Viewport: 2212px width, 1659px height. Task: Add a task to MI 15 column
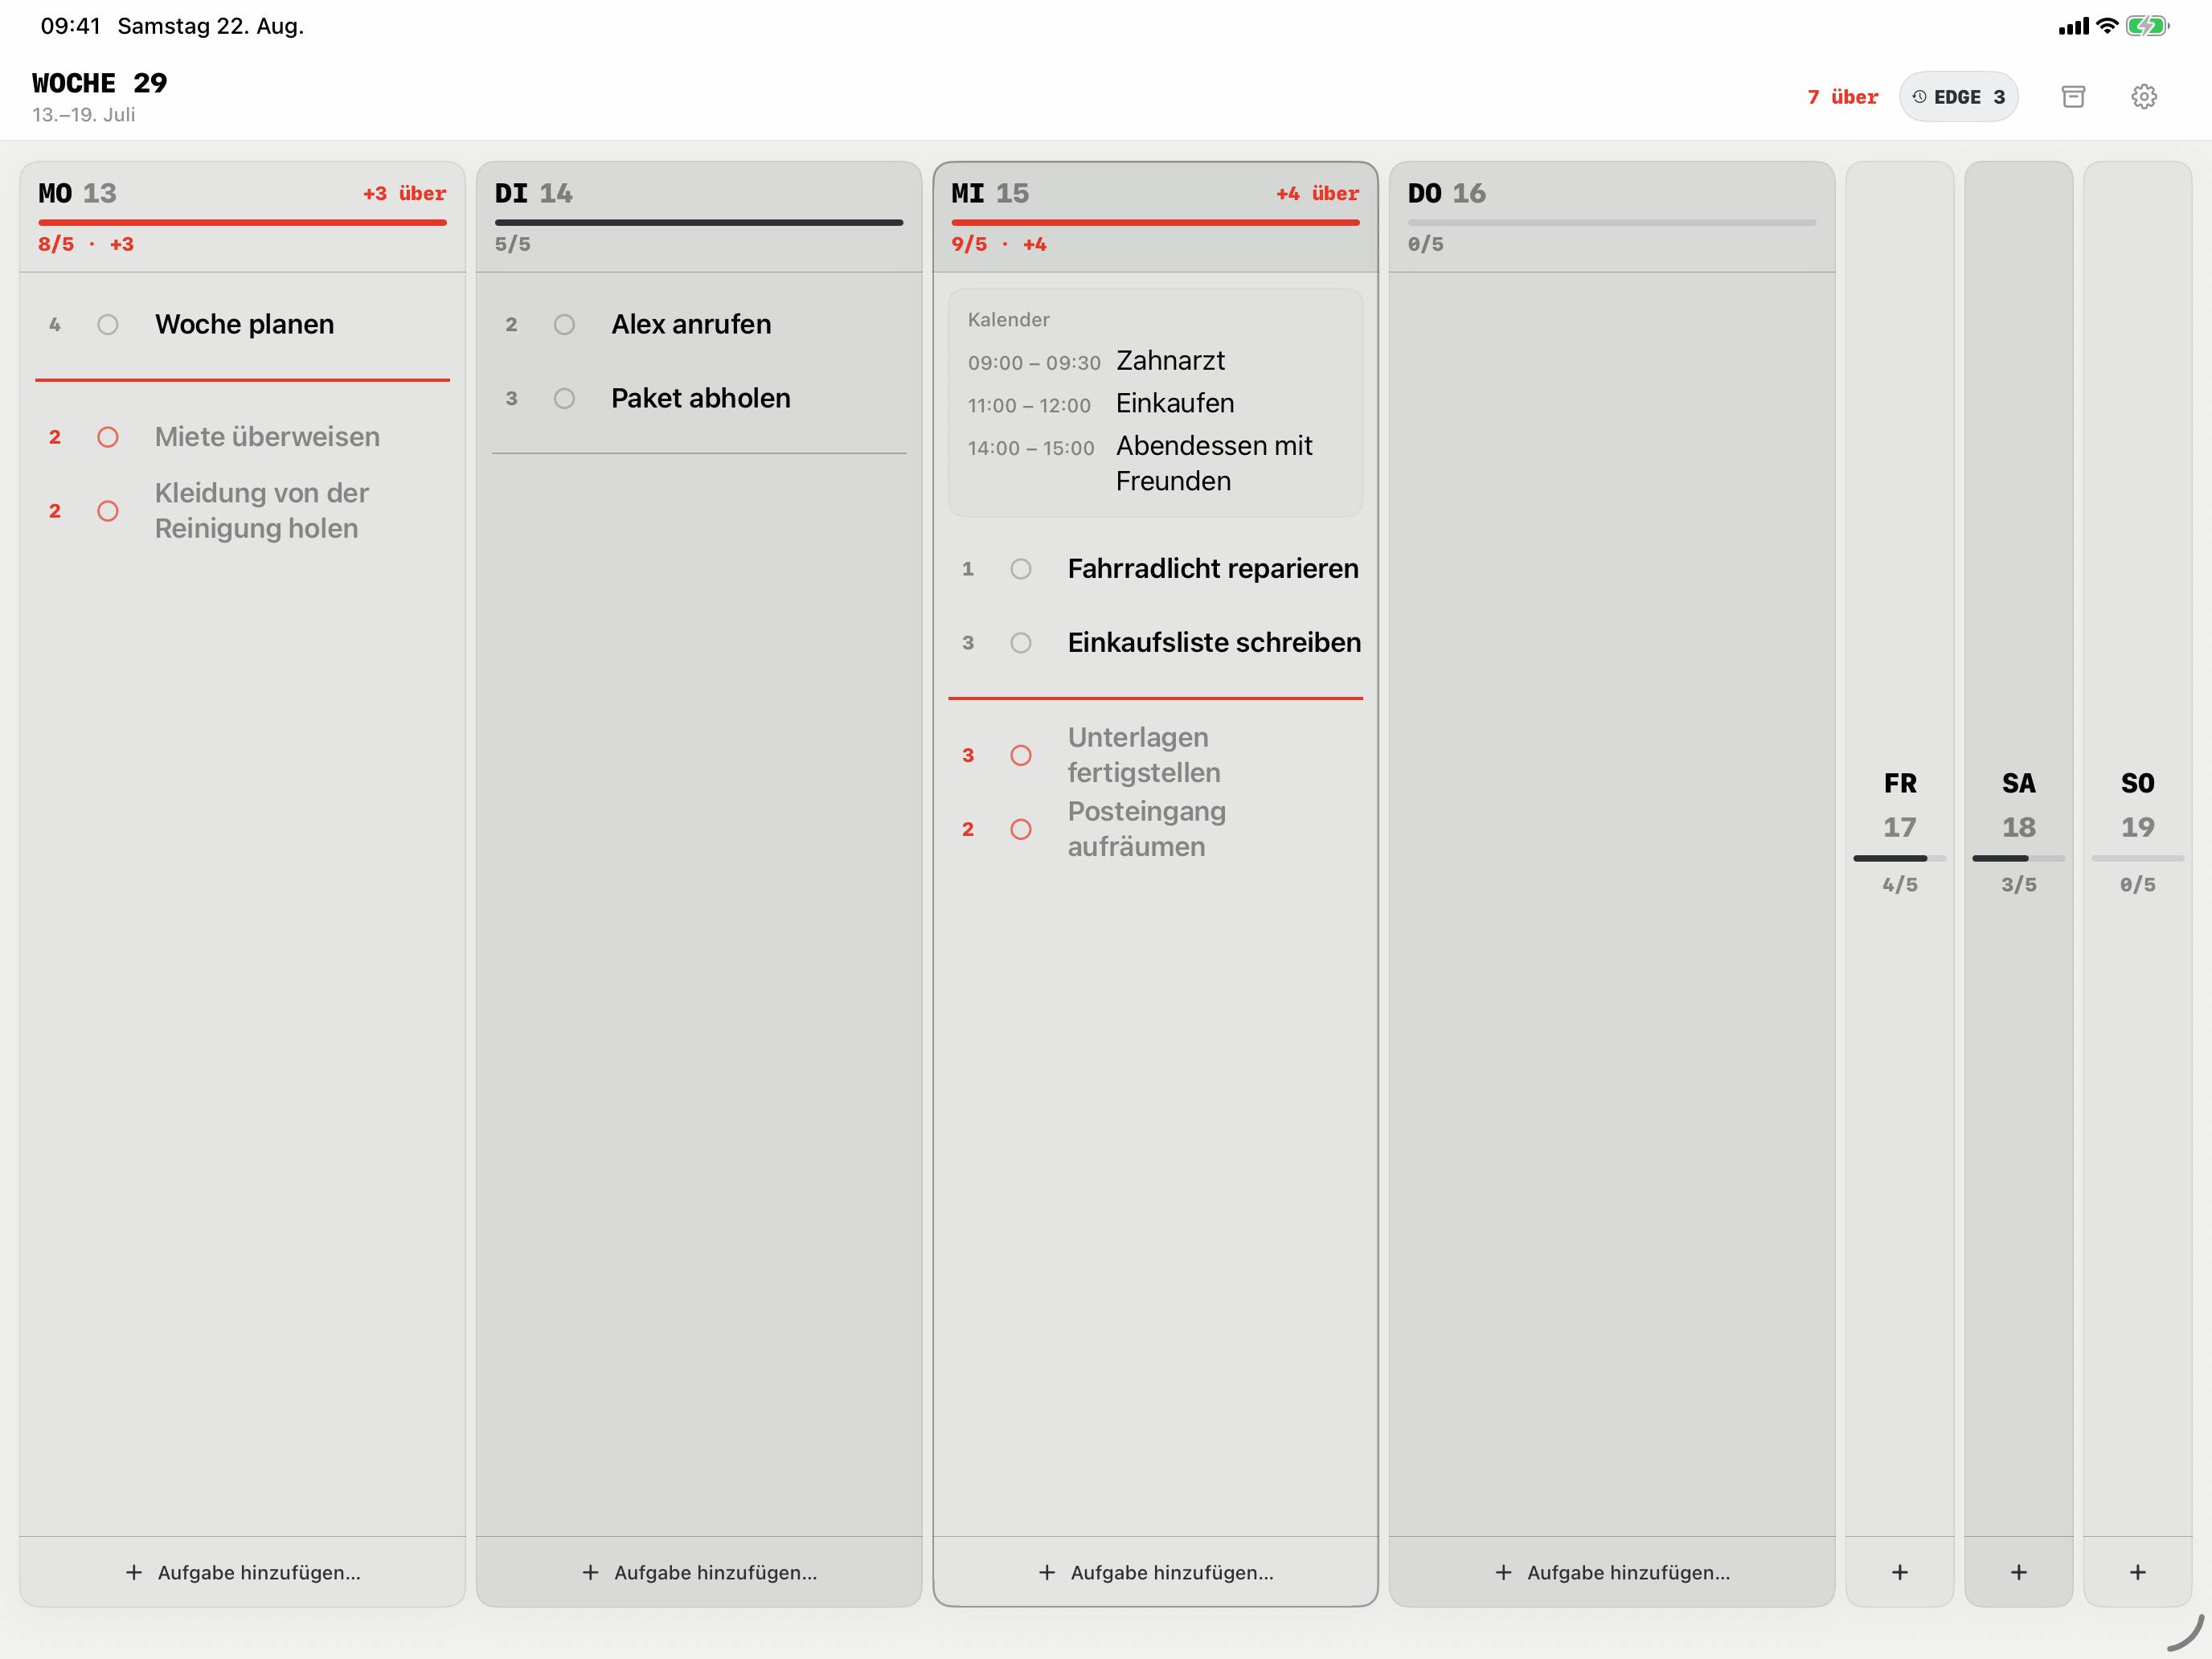[x=1155, y=1572]
